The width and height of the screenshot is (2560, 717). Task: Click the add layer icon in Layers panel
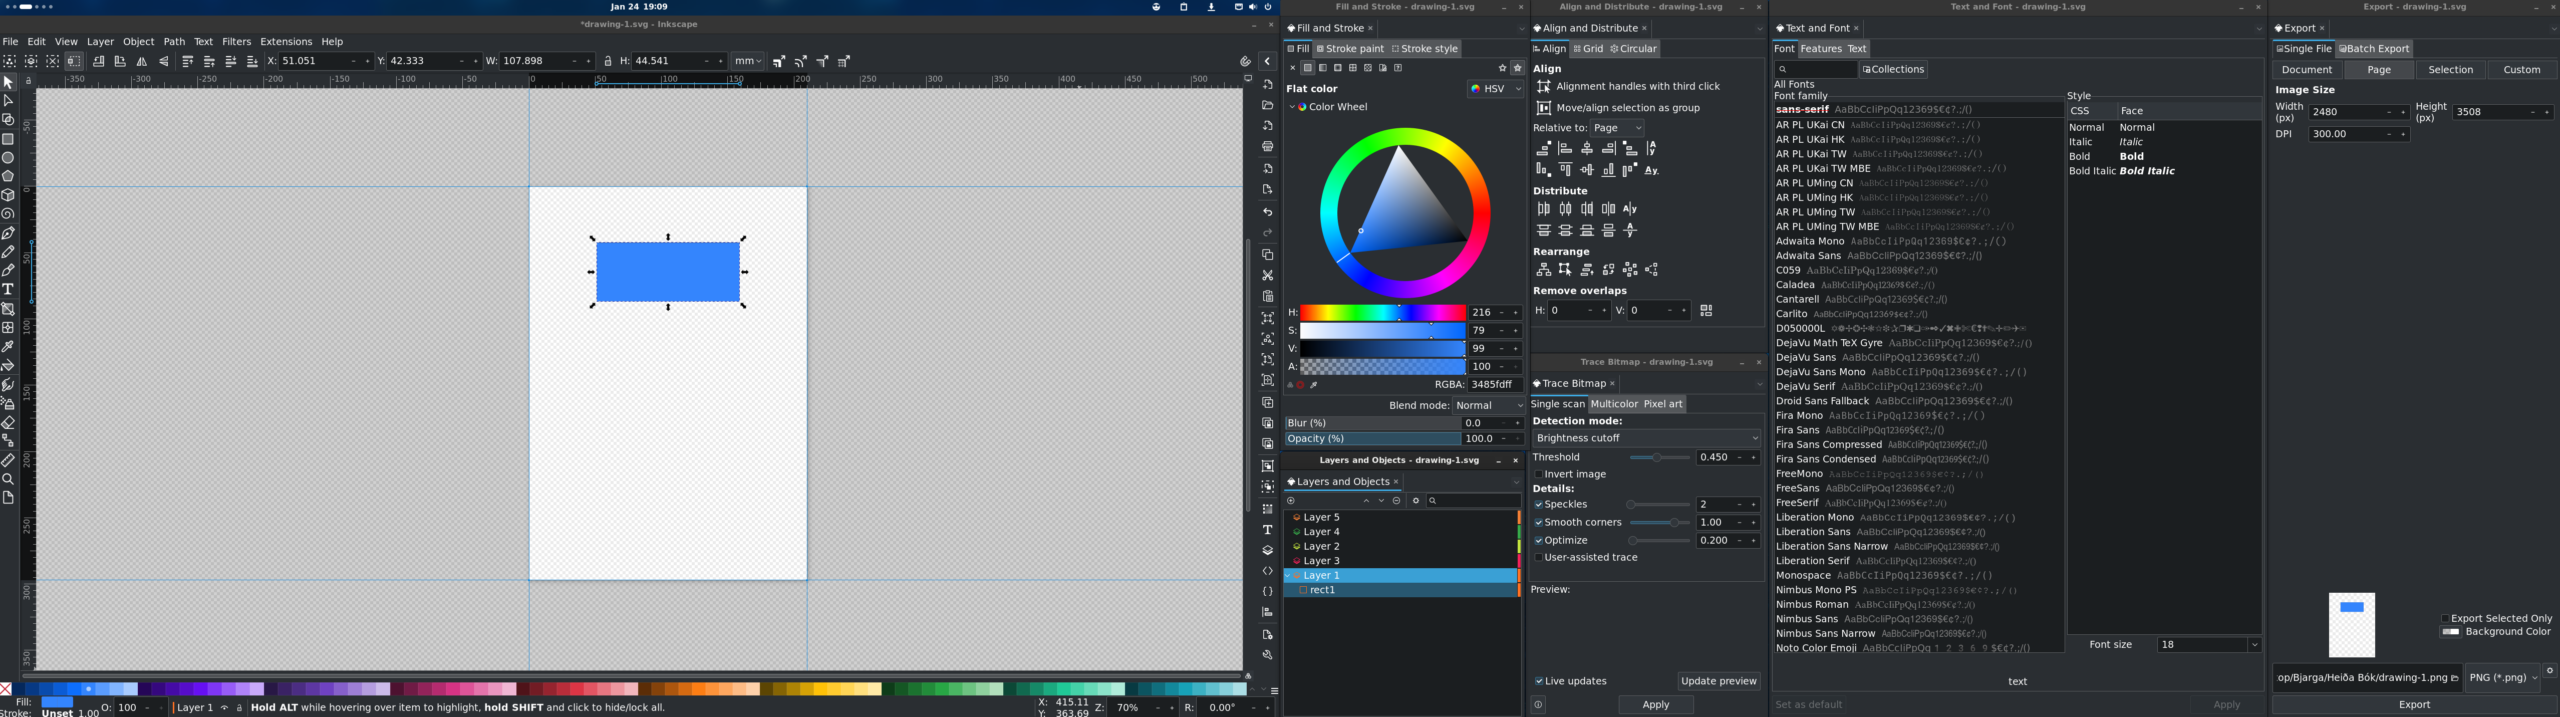pyautogui.click(x=1291, y=501)
